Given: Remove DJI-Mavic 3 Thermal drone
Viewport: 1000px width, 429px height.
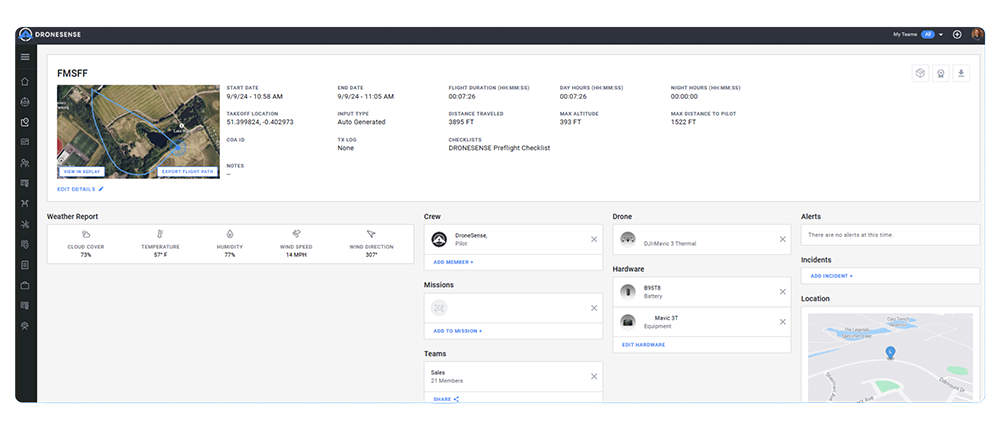Looking at the screenshot, I should coord(782,239).
